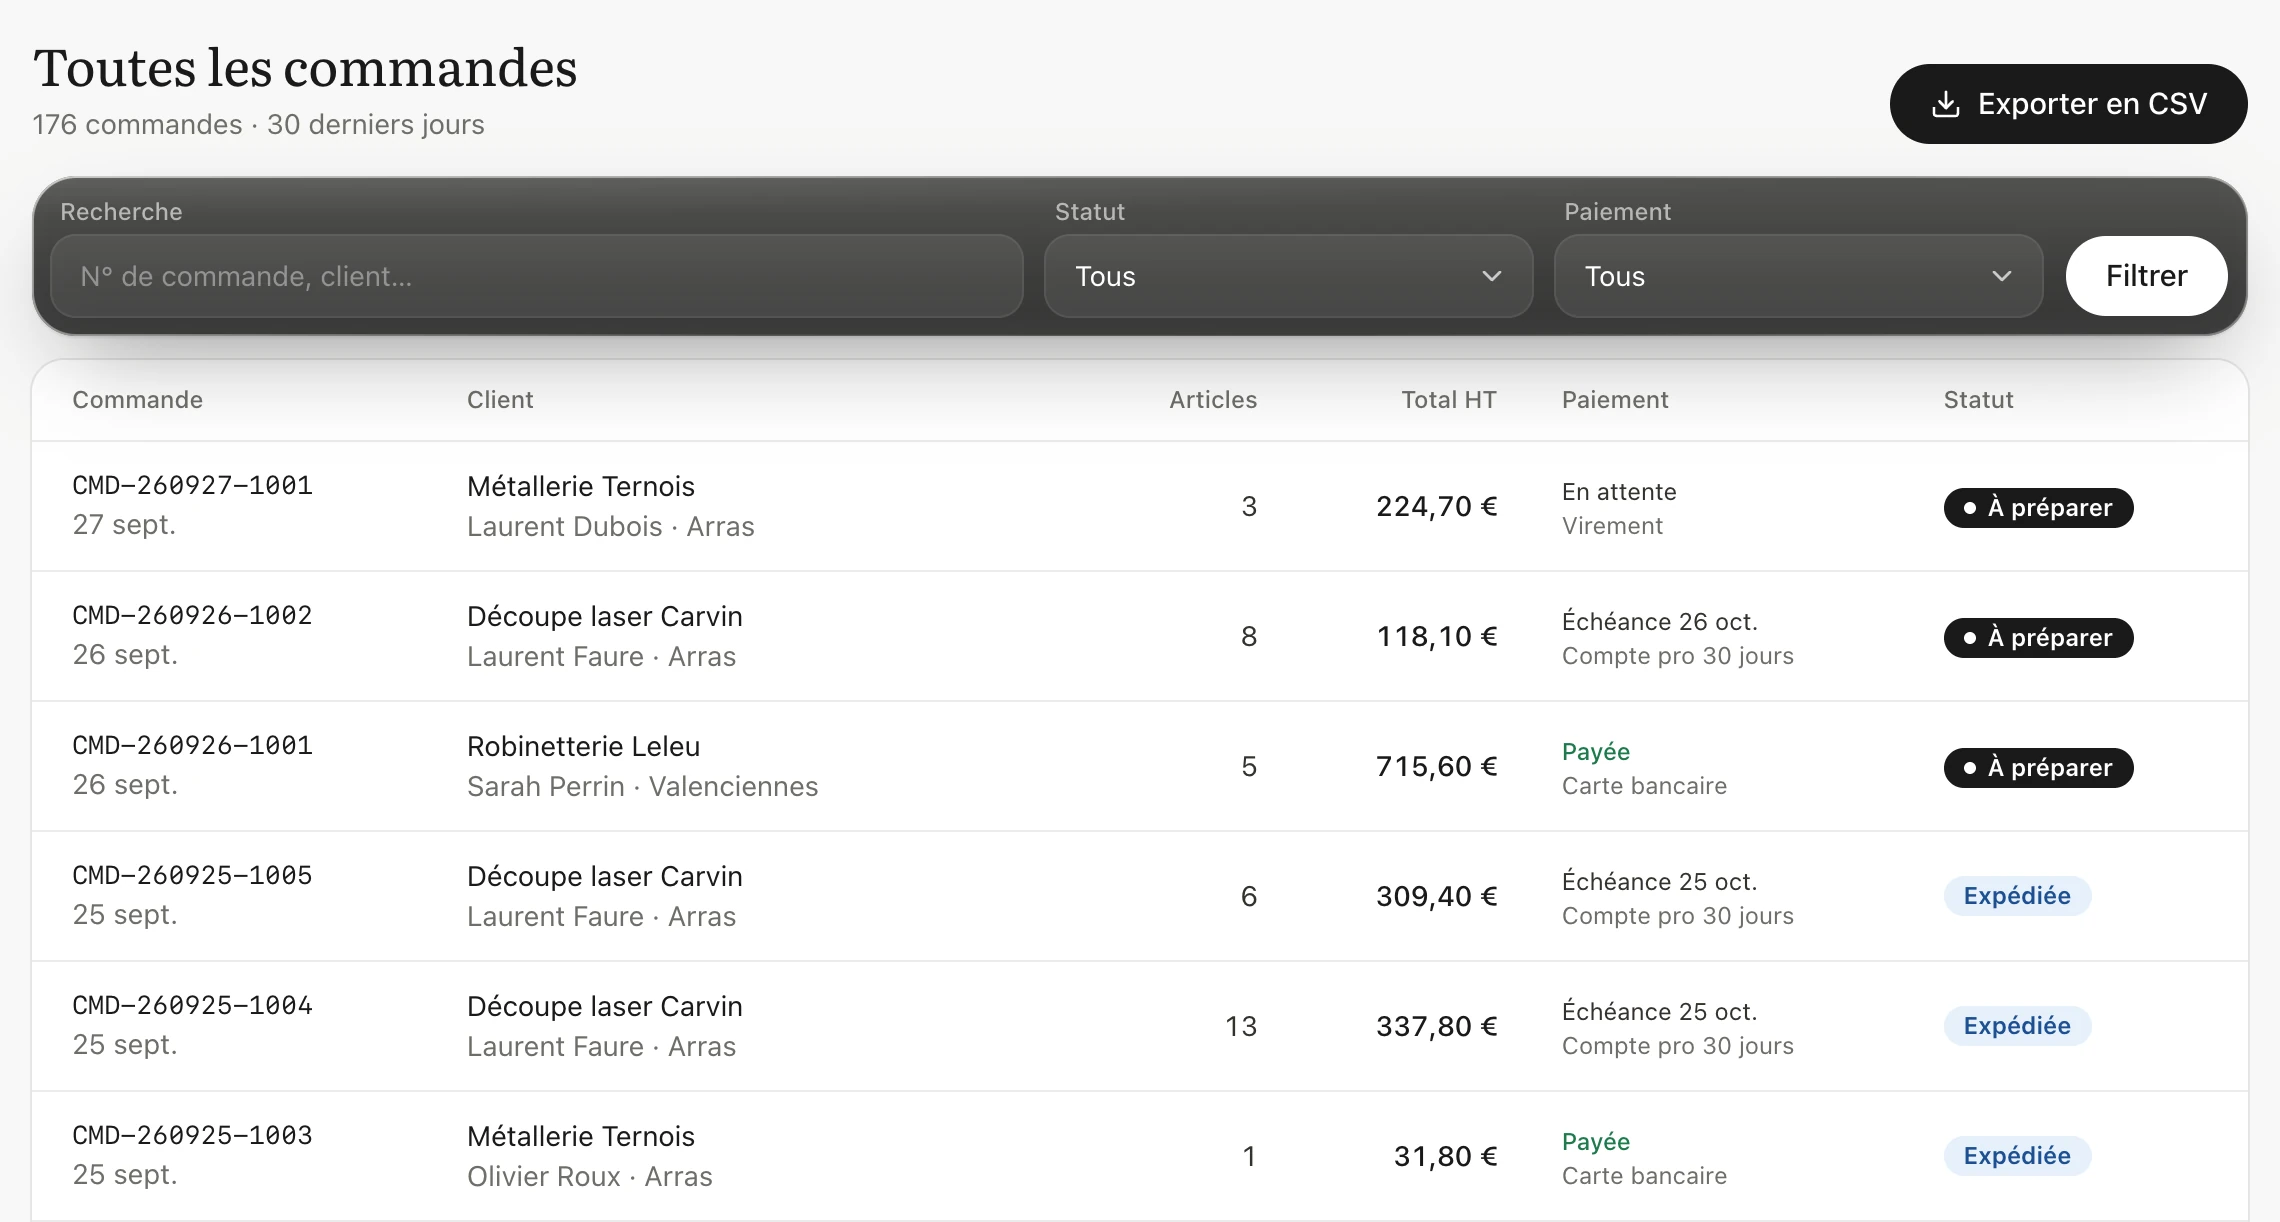This screenshot has height=1222, width=2280.
Task: Click the Statut column header in table
Action: [x=1978, y=400]
